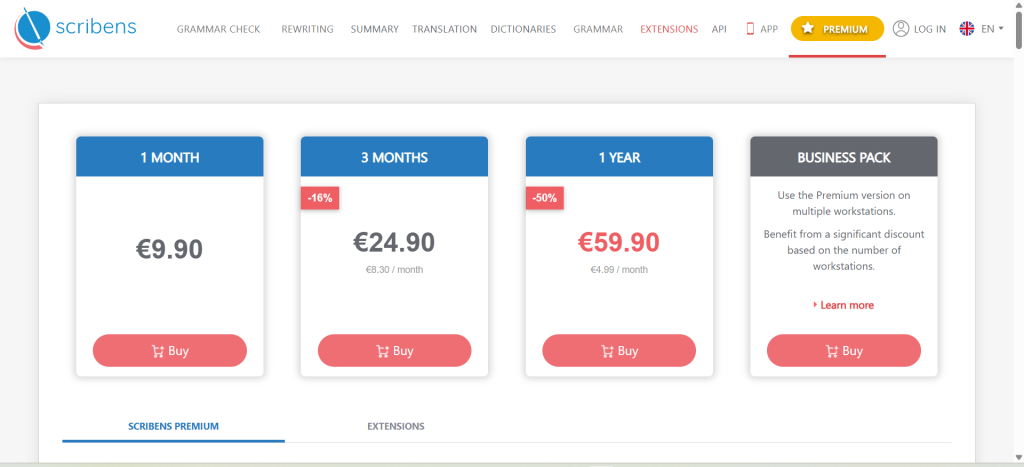Viewport: 1024px width, 467px height.
Task: Click the 1 MONTH plan header
Action: click(x=170, y=157)
